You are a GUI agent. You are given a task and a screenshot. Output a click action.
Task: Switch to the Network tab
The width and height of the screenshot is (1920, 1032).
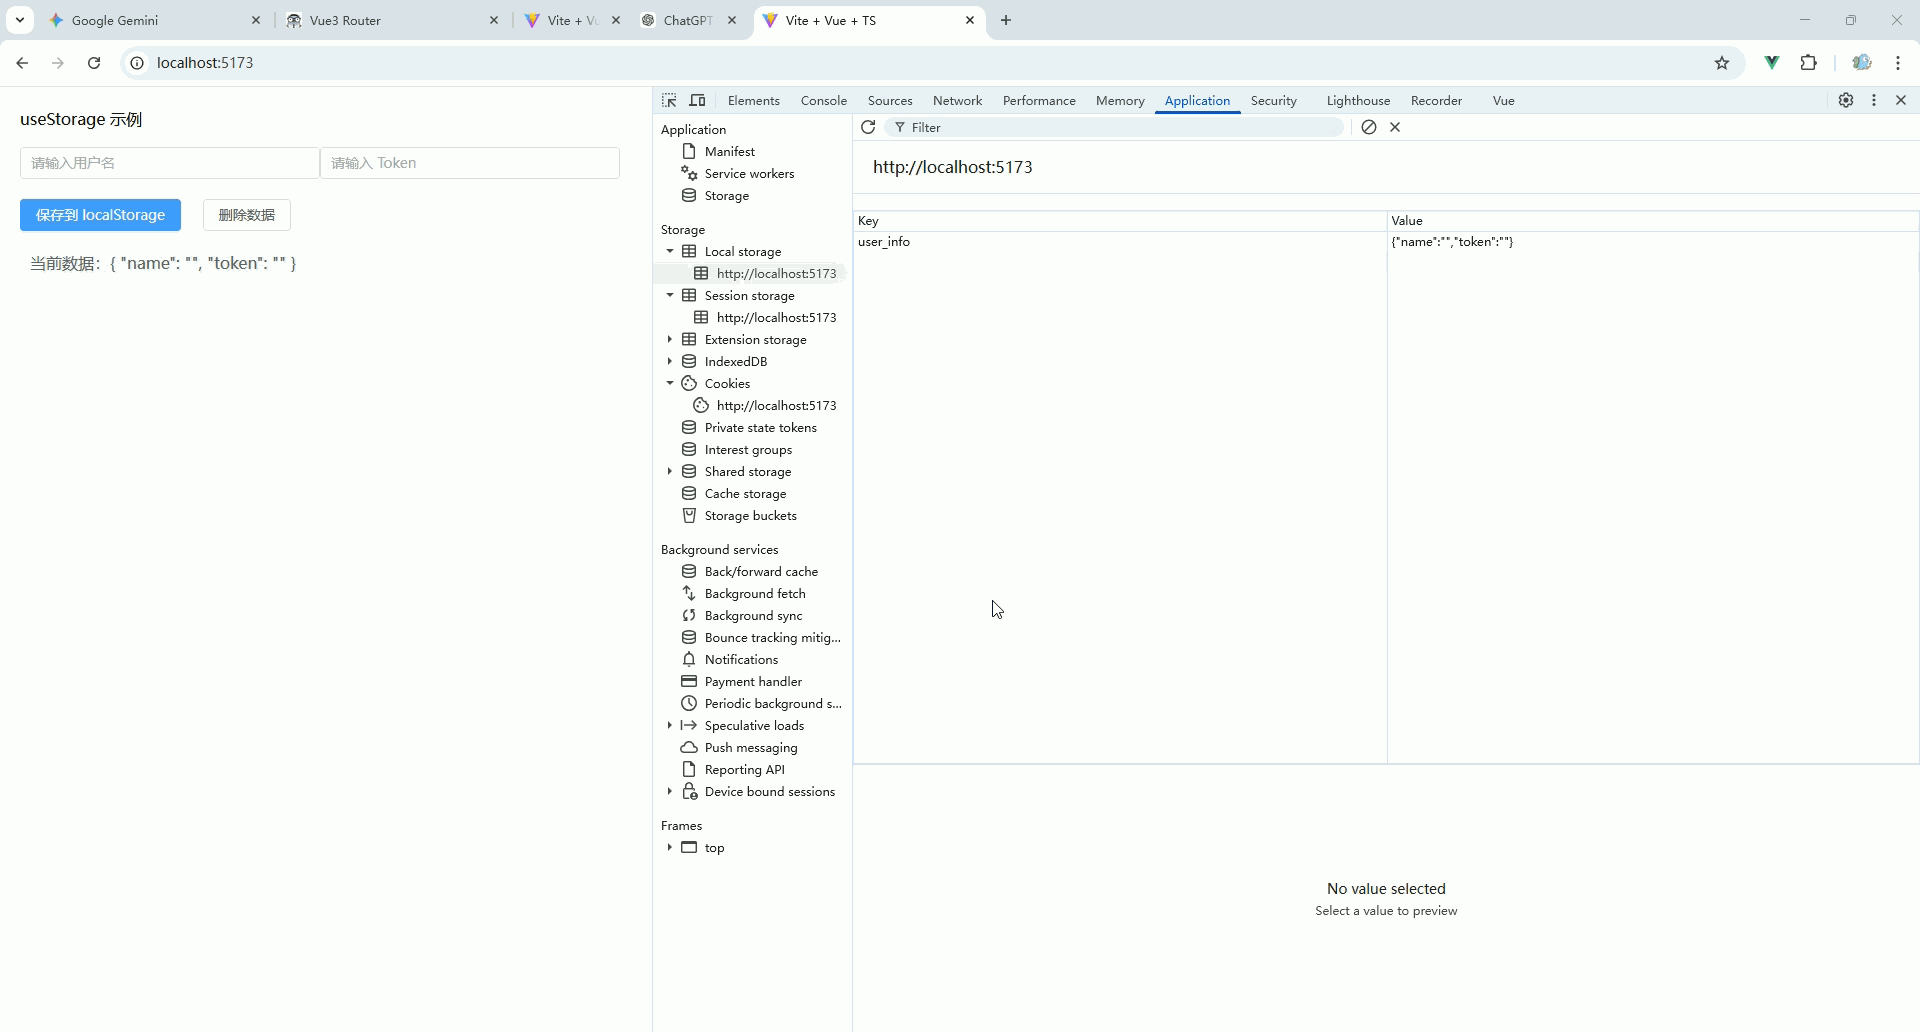coord(957,100)
